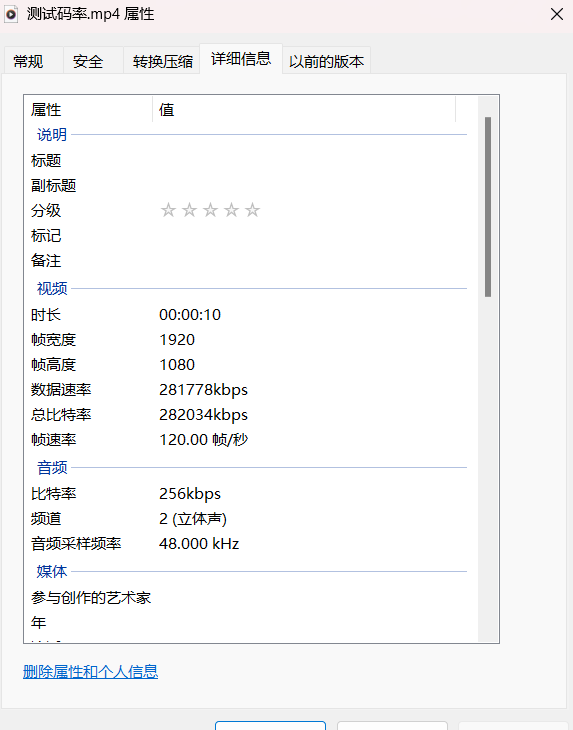Select the value 256kbps

(x=190, y=493)
